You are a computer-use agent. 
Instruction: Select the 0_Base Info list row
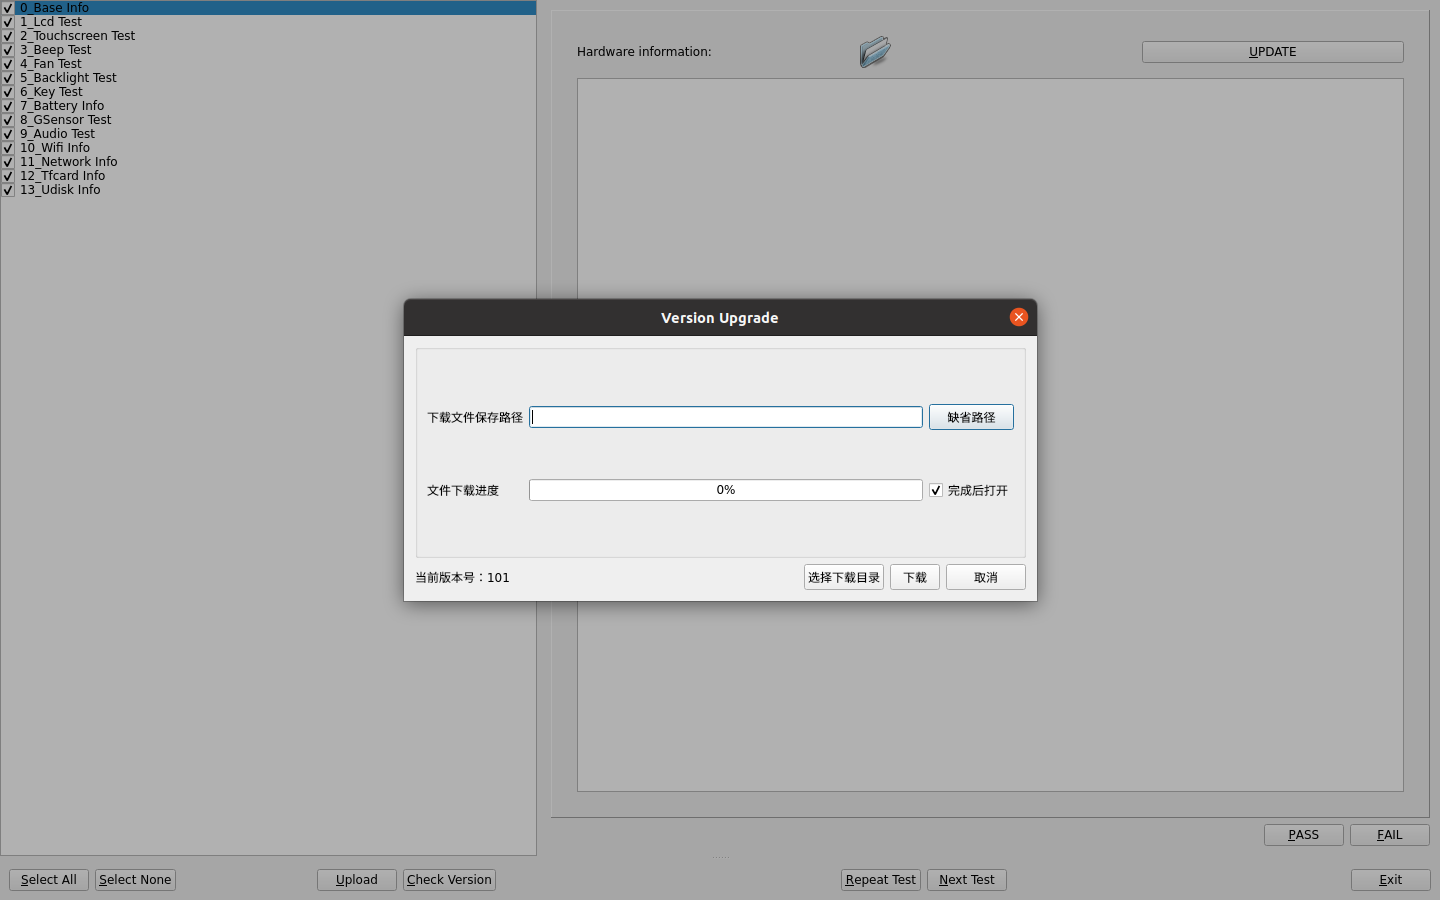pyautogui.click(x=268, y=8)
